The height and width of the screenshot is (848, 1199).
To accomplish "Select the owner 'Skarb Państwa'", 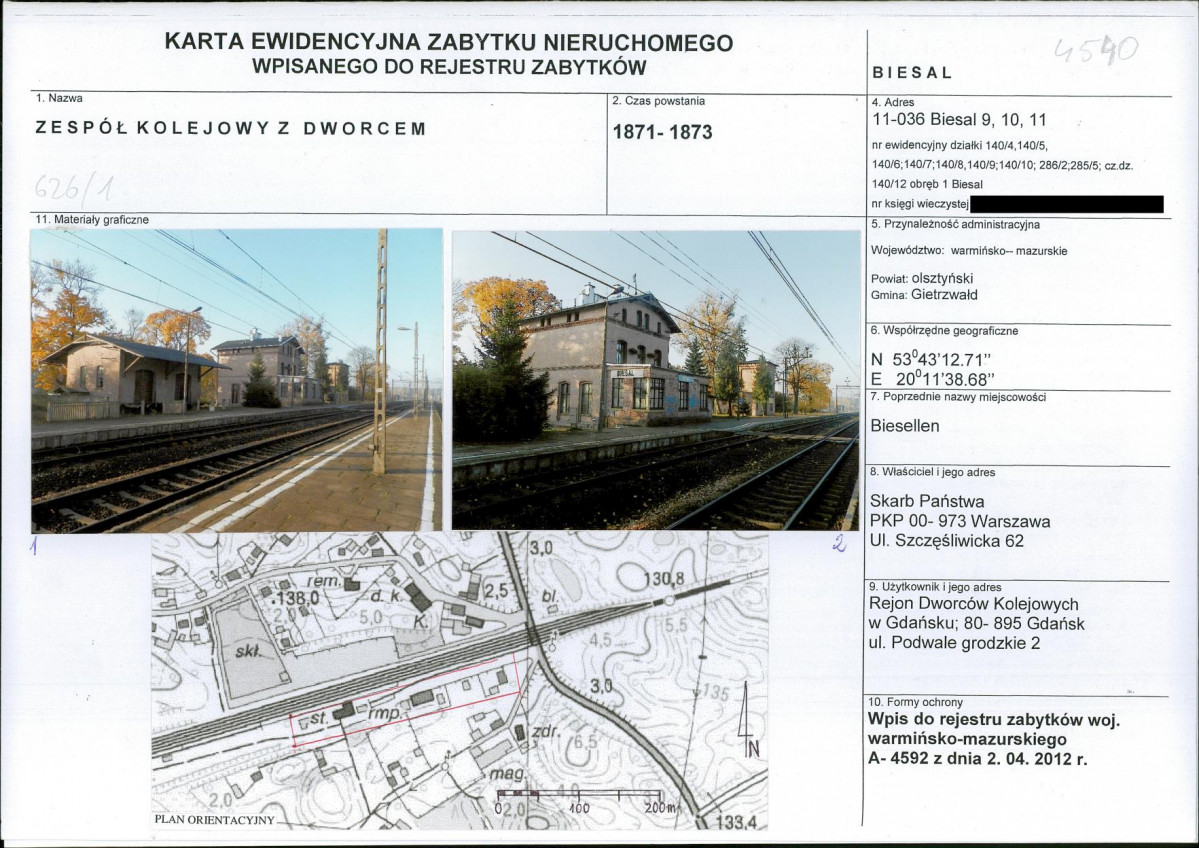I will [928, 502].
